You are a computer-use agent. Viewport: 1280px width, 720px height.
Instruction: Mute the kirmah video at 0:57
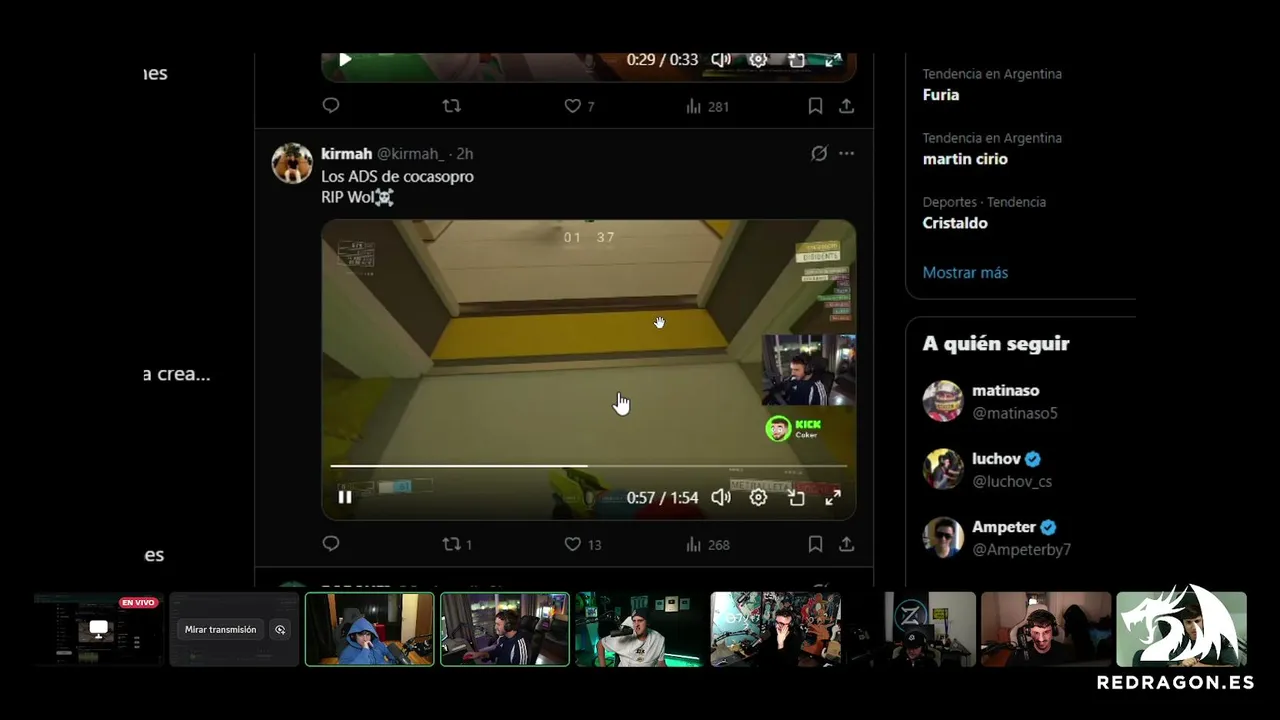point(721,497)
